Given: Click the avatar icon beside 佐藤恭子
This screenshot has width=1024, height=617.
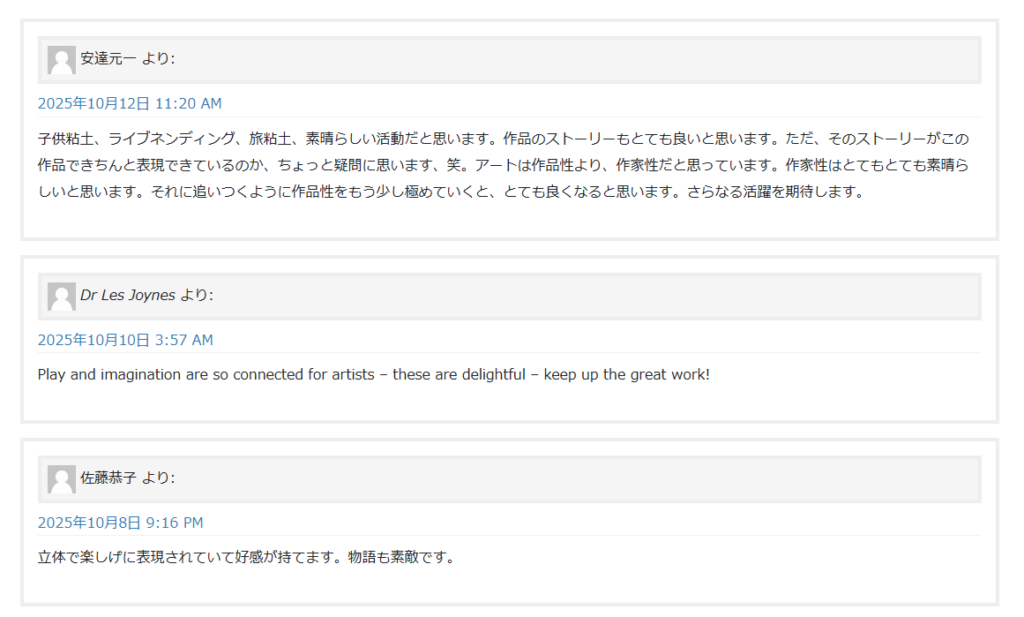Looking at the screenshot, I should pyautogui.click(x=61, y=480).
